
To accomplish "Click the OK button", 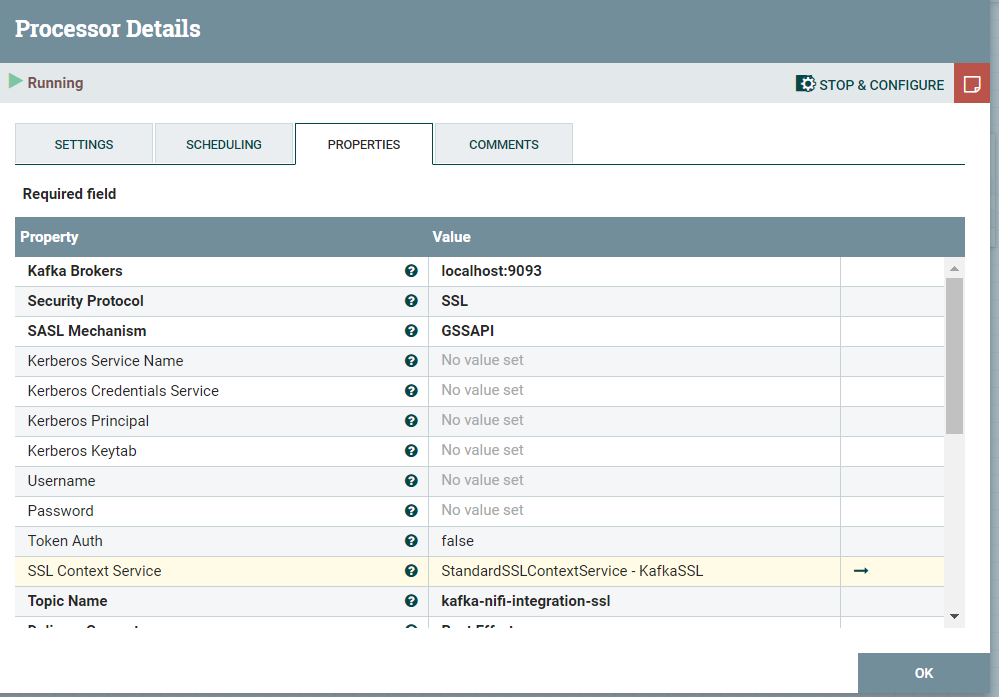I will click(x=924, y=673).
